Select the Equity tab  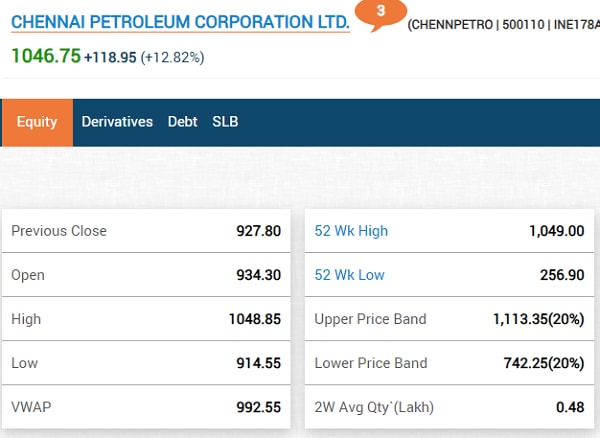click(x=37, y=122)
